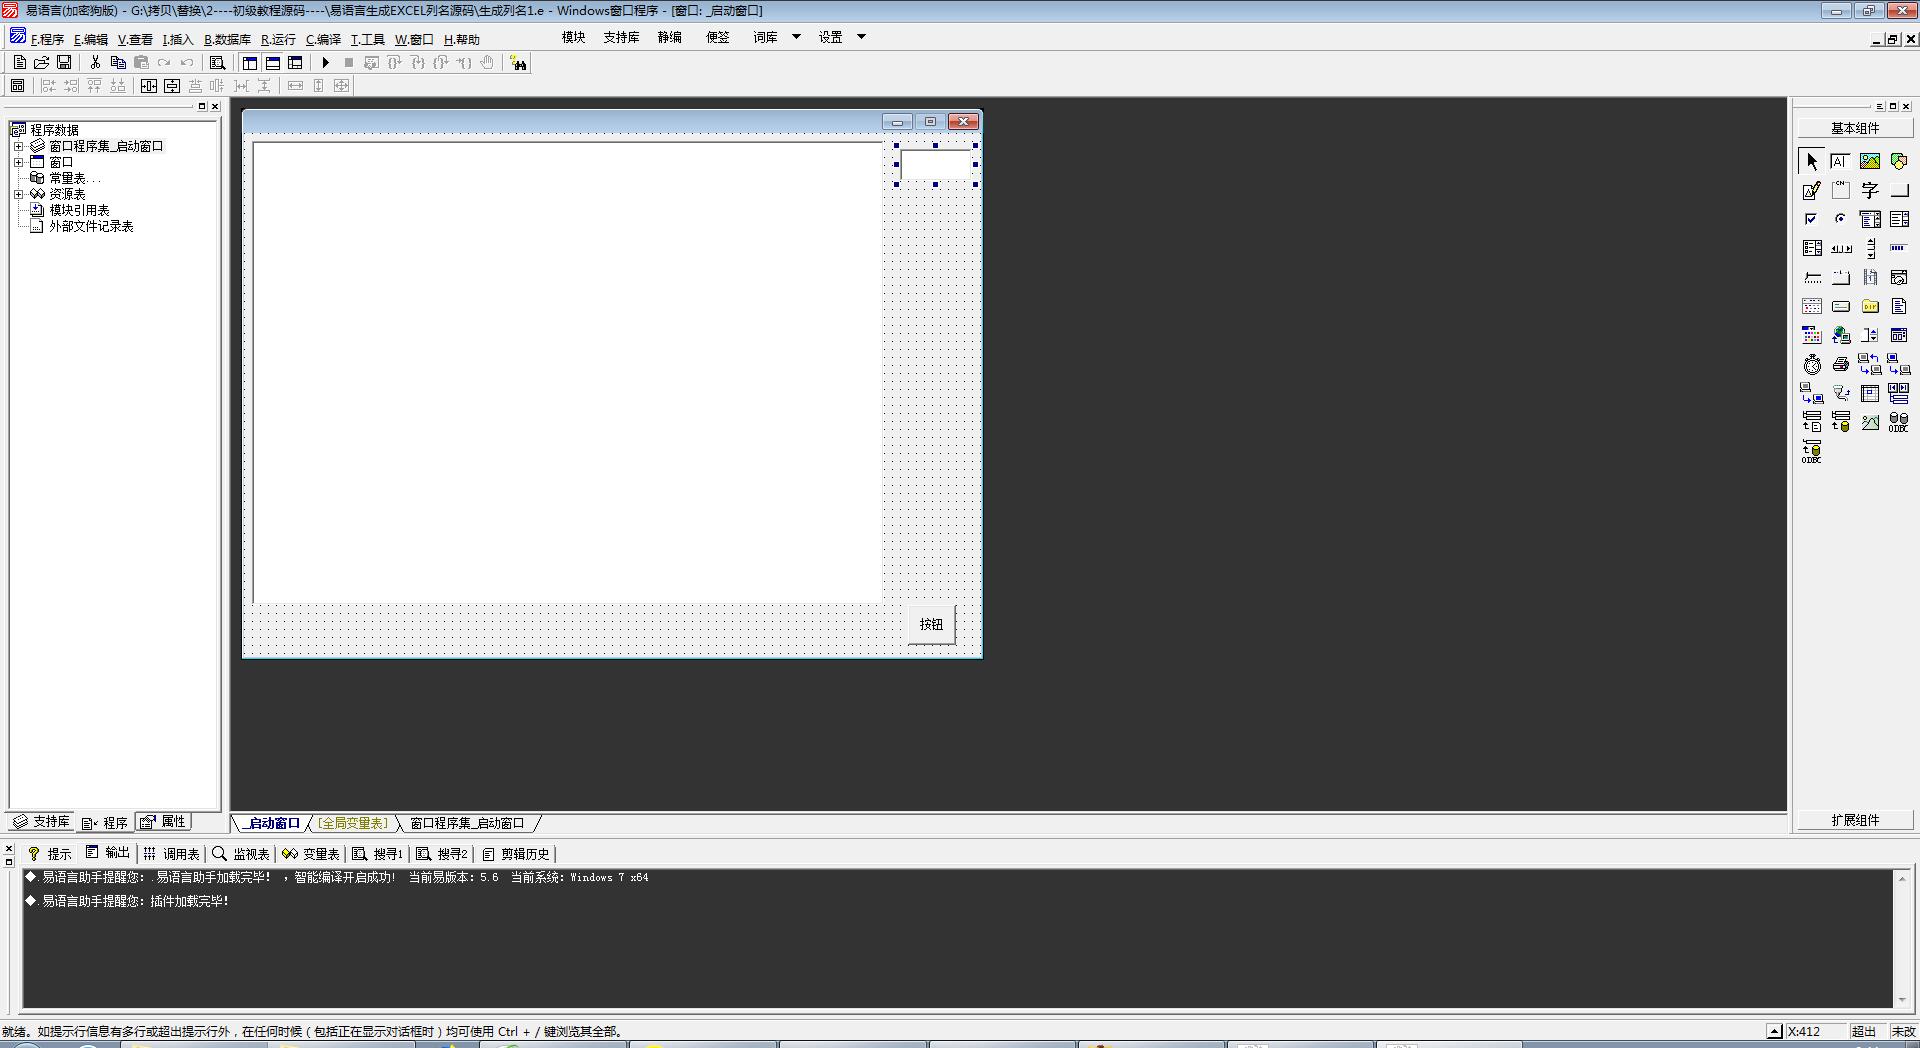The width and height of the screenshot is (1920, 1048).
Task: Click the output panel vertical scrollbar
Action: click(x=1902, y=937)
